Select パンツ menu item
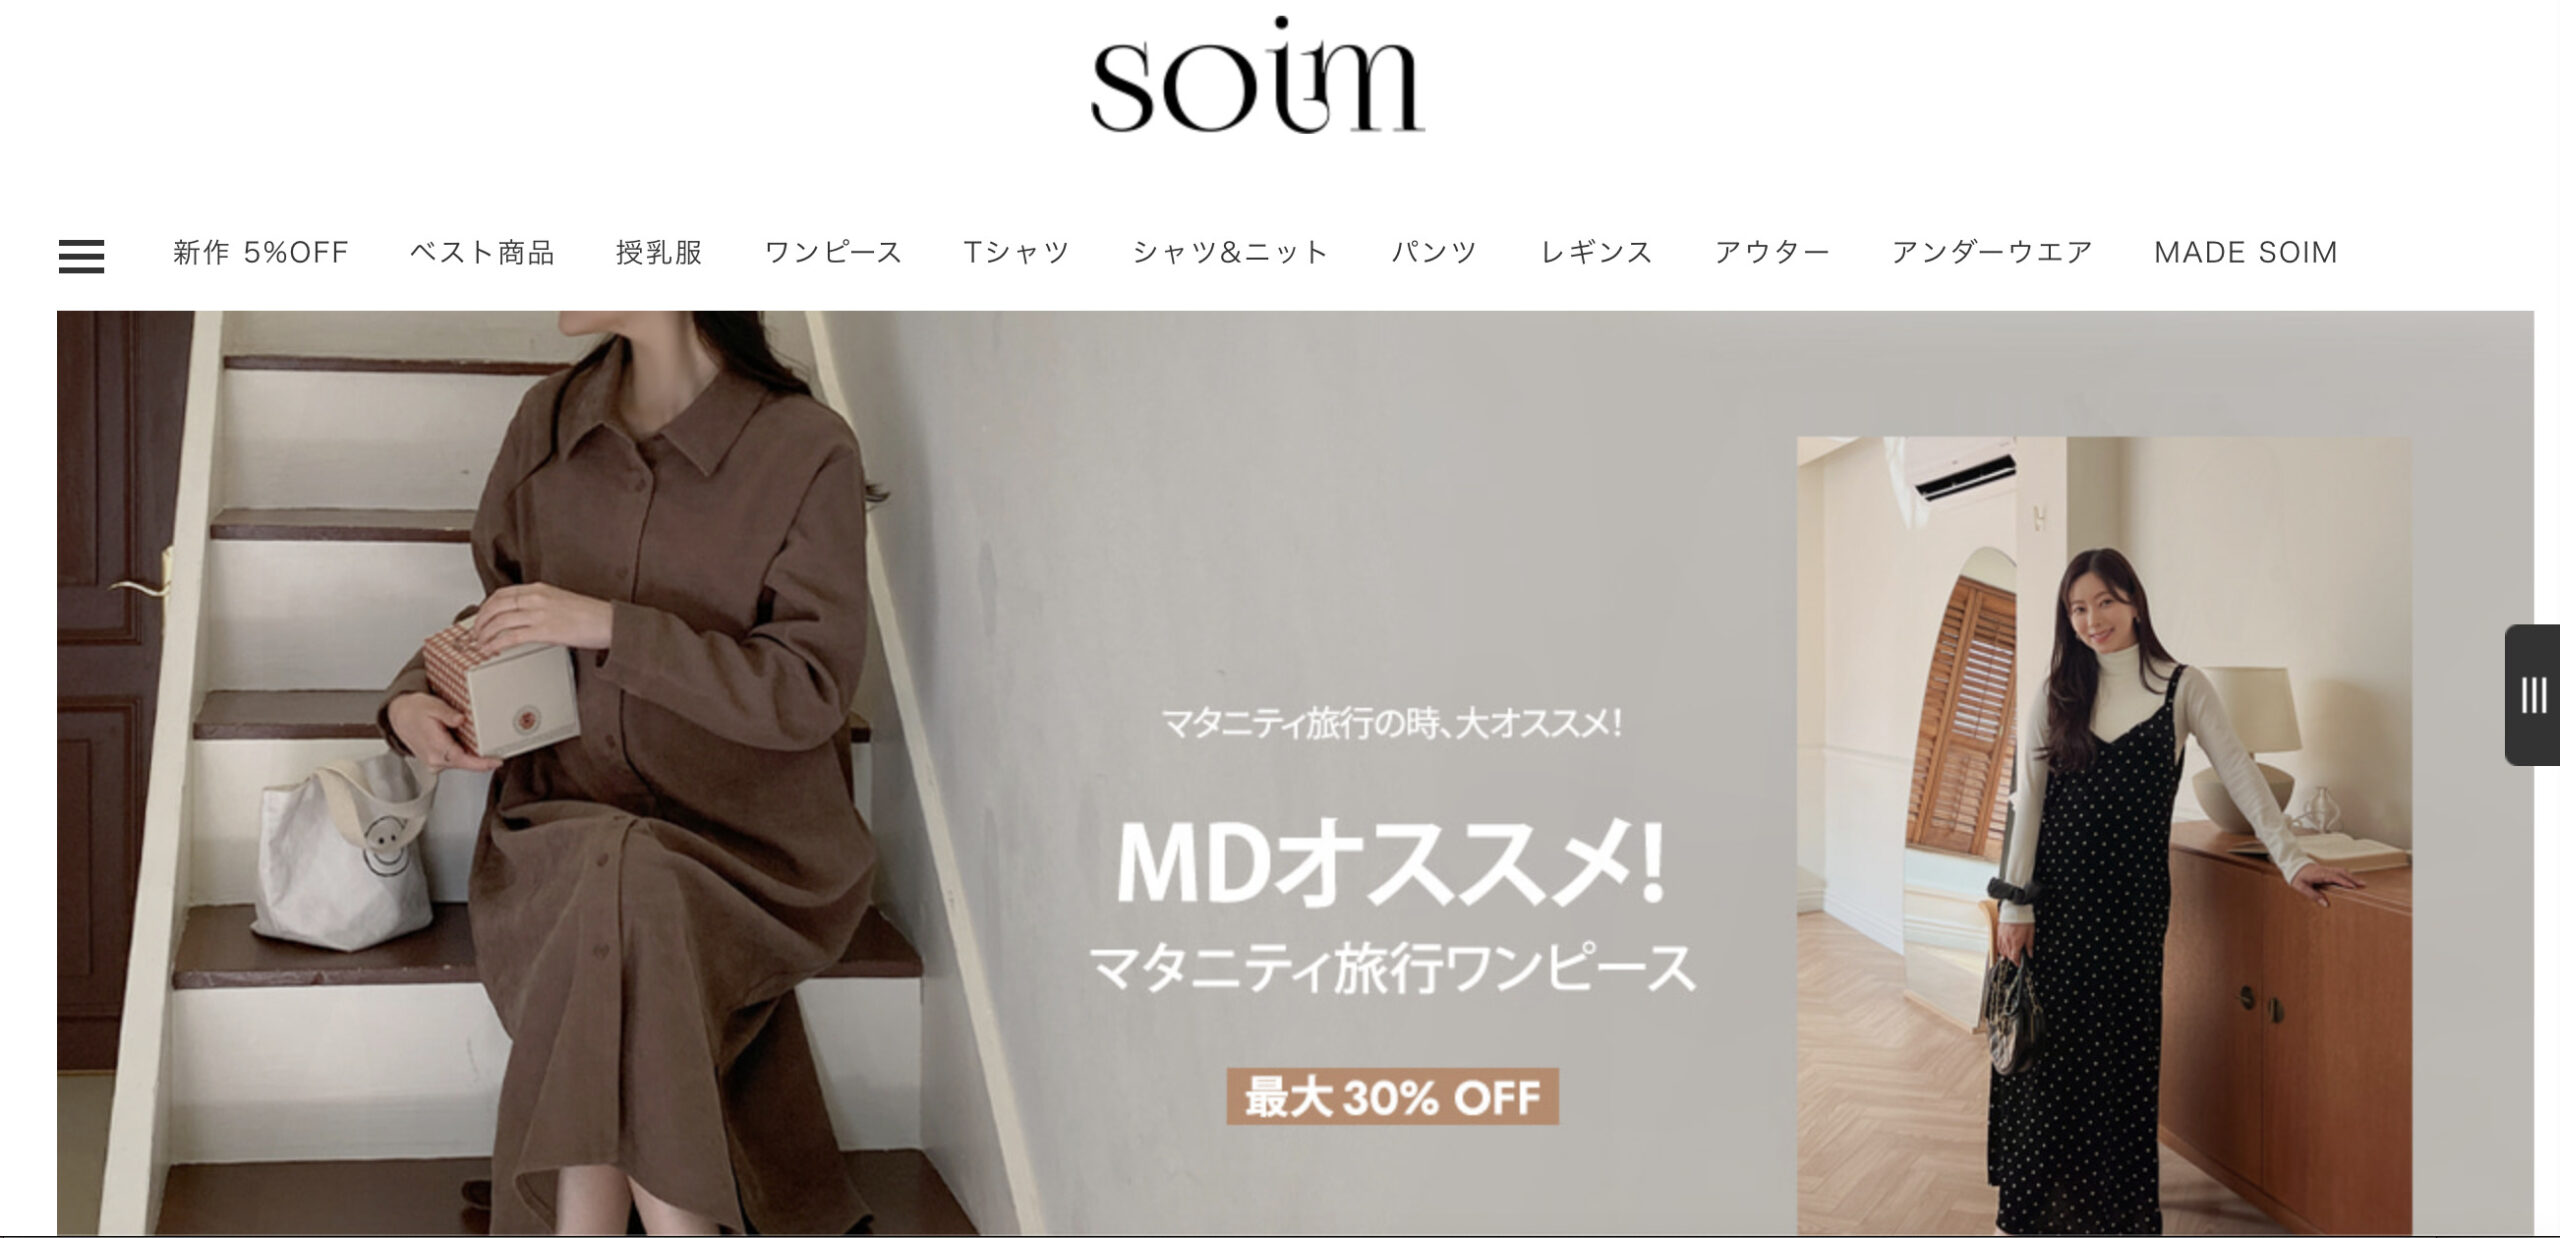This screenshot has height=1238, width=2560. [1434, 252]
